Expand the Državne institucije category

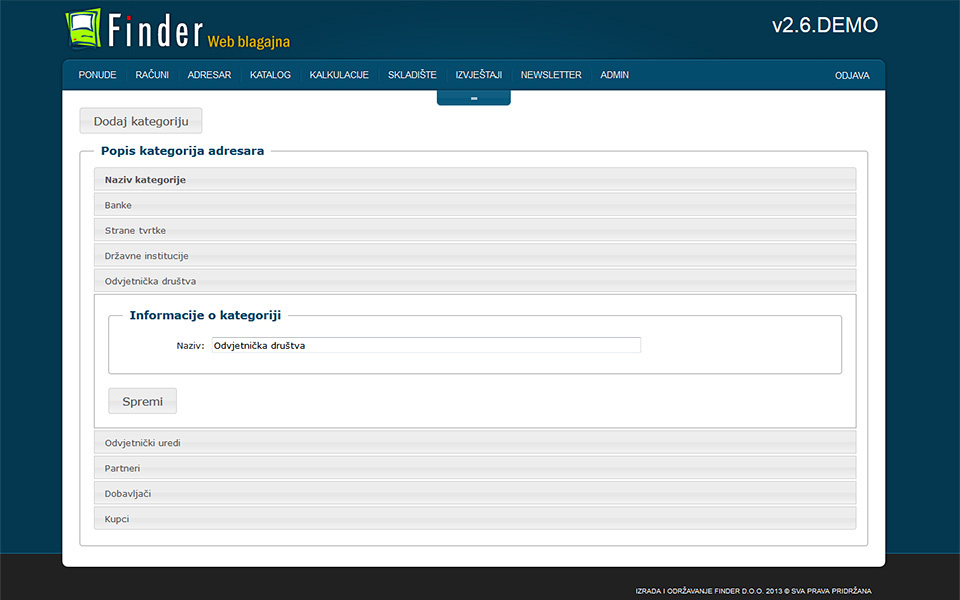pyautogui.click(x=475, y=256)
